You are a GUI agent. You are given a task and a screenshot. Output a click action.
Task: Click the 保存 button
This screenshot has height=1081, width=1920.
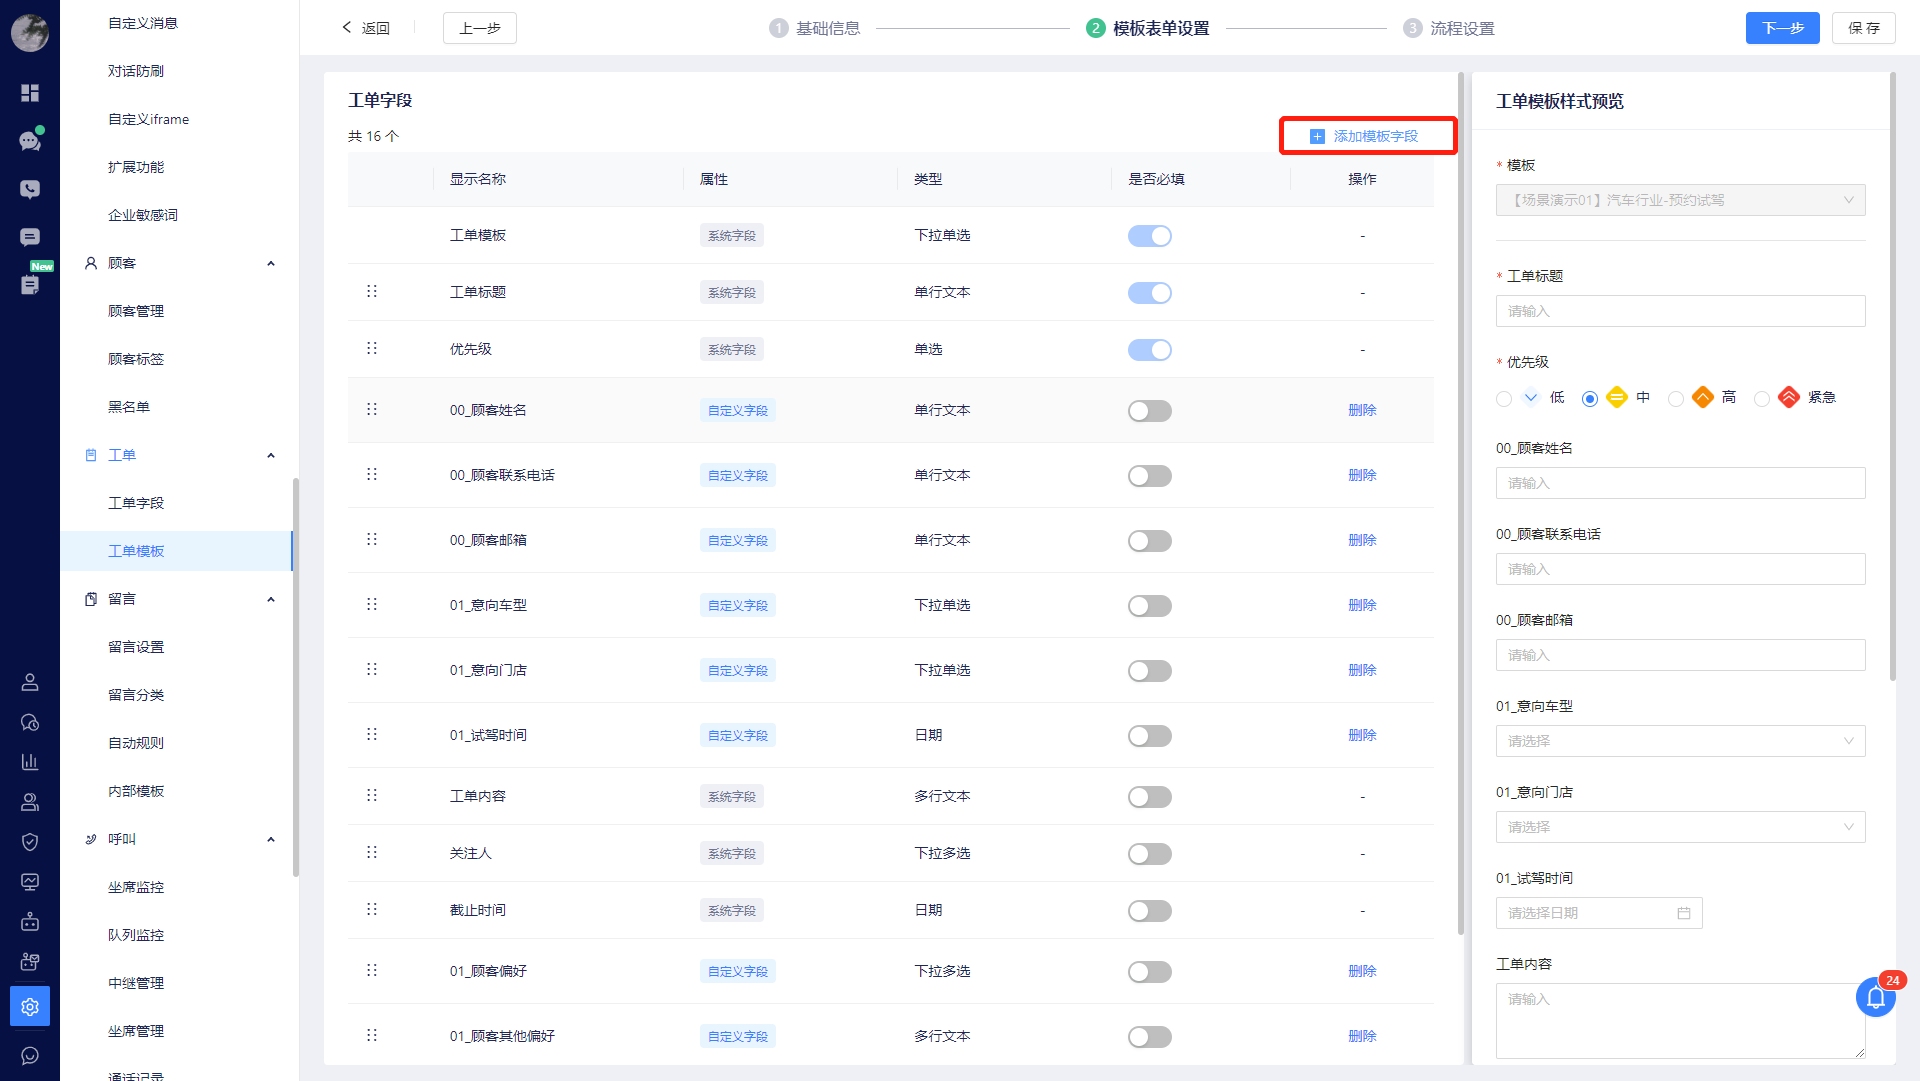[x=1864, y=28]
